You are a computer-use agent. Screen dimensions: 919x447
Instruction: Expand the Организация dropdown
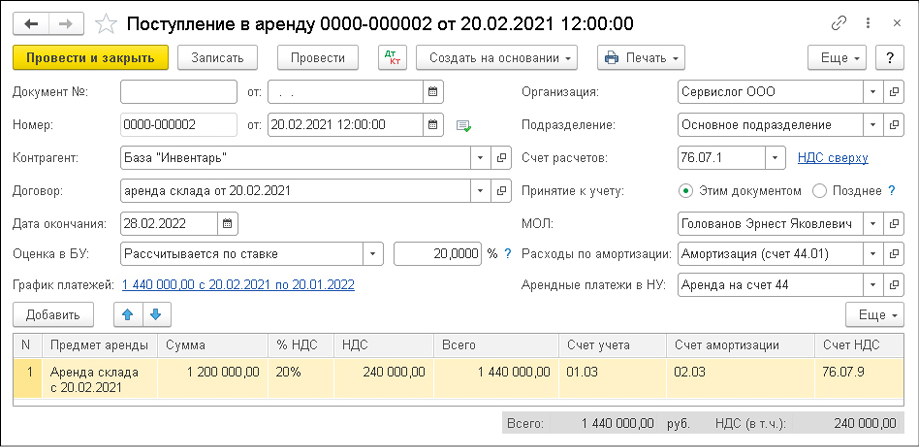(873, 91)
